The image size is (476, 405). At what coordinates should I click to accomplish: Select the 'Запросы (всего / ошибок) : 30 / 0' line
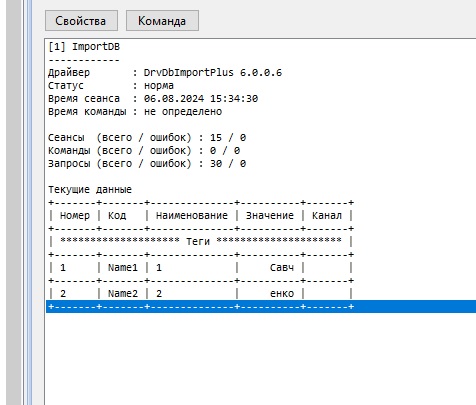point(147,163)
